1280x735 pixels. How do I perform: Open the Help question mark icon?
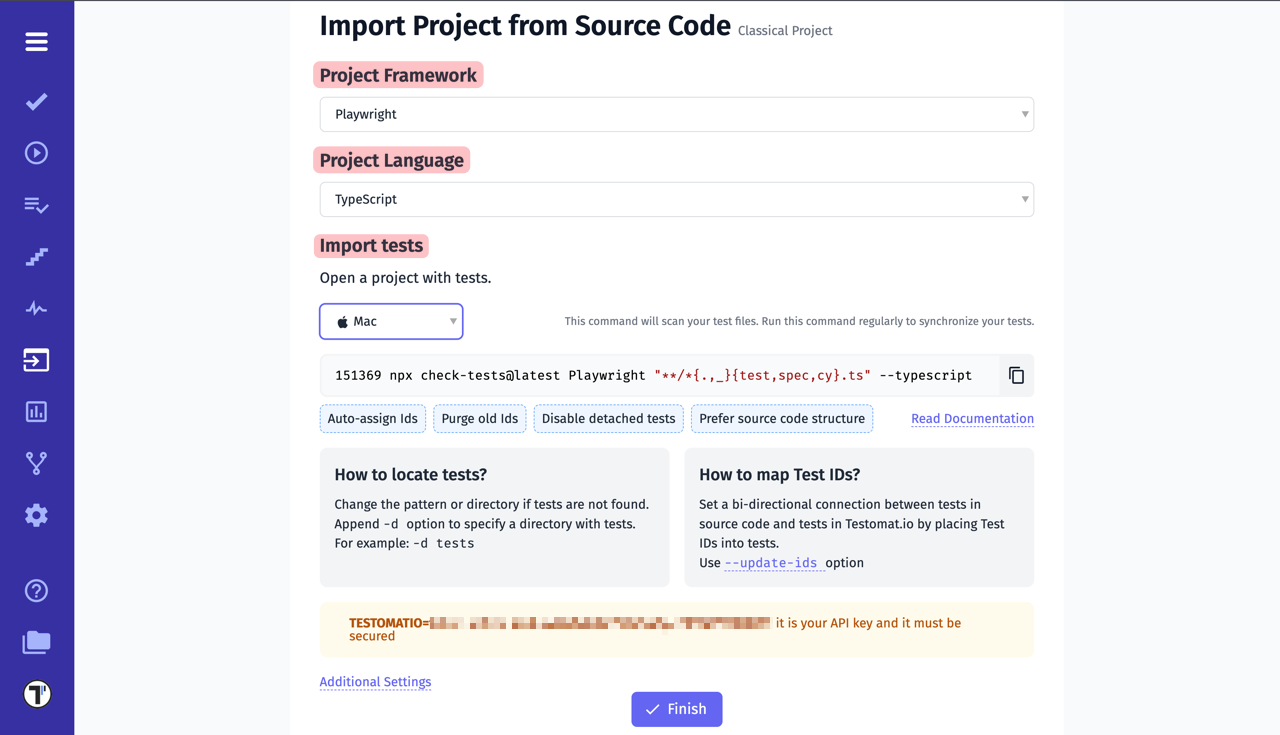coord(36,590)
